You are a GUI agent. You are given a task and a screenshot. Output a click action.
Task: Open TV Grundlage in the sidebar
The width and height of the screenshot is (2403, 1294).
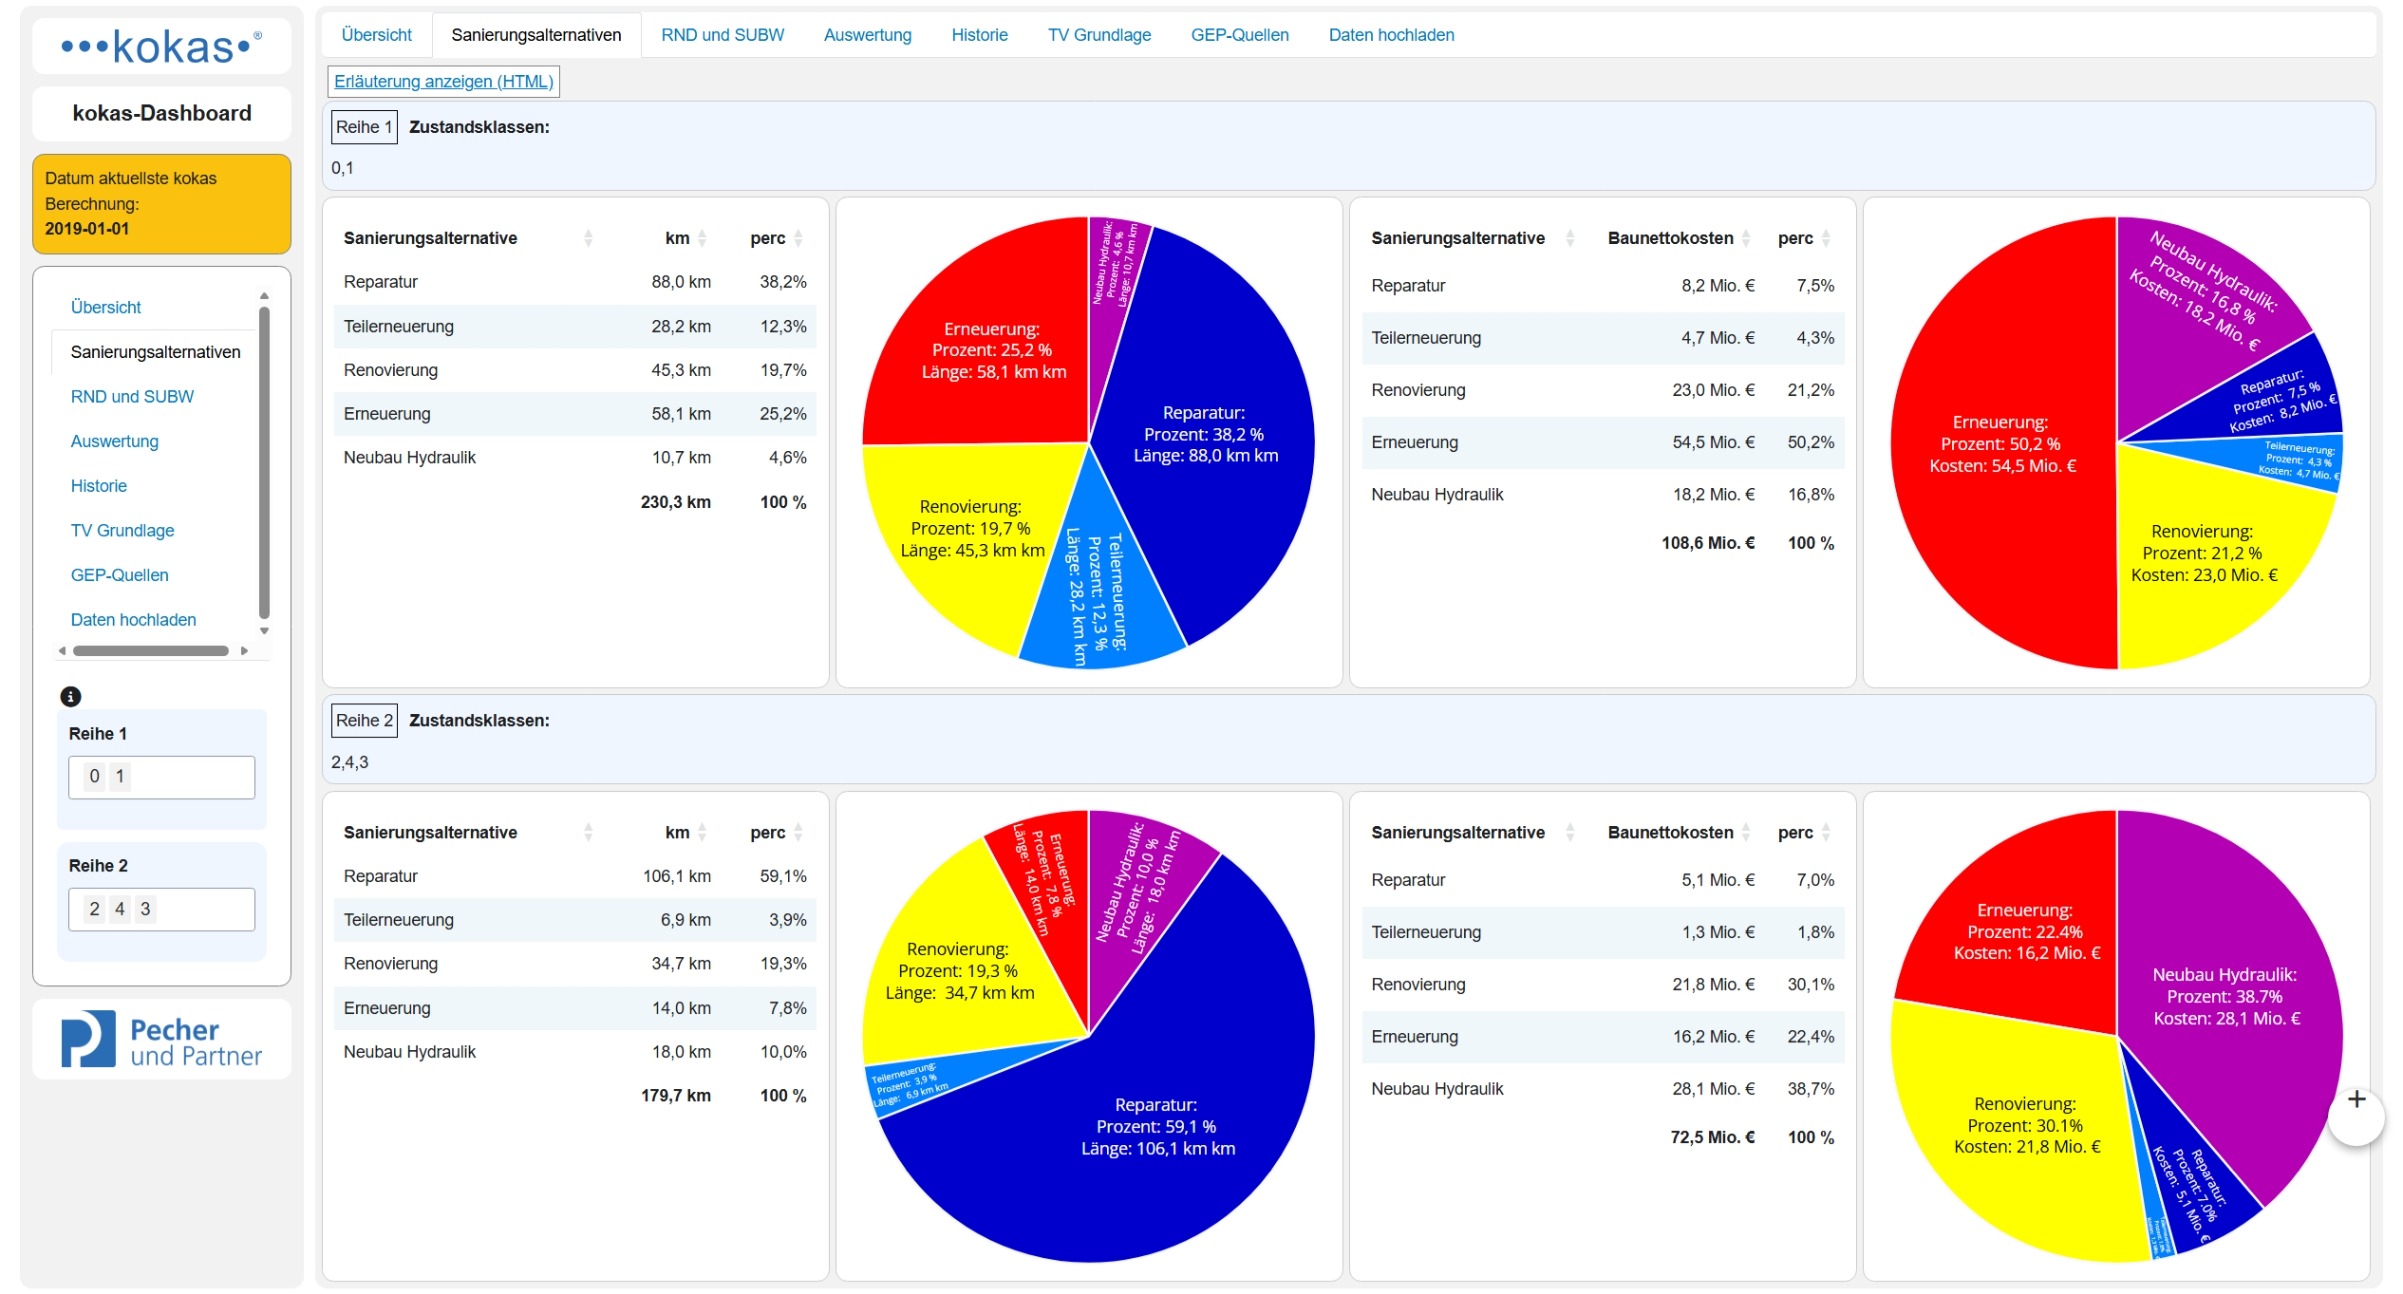point(122,530)
